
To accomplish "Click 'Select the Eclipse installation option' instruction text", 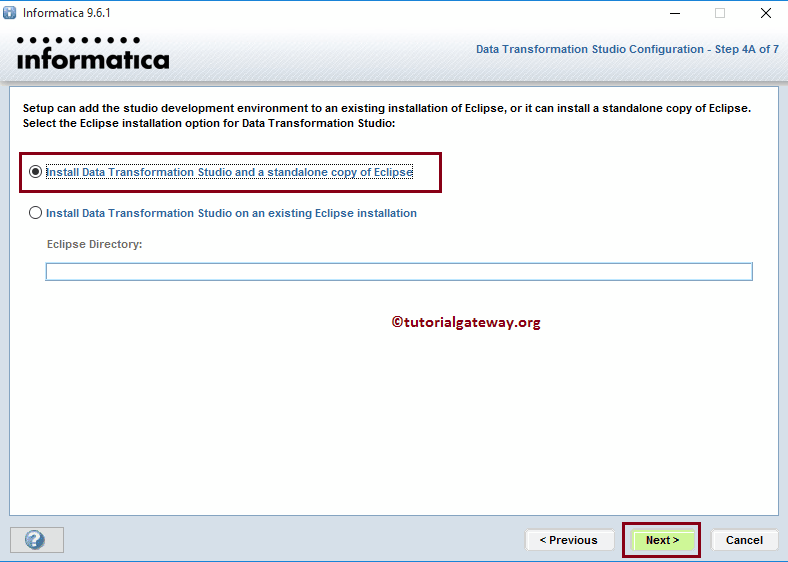I will pyautogui.click(x=209, y=123).
